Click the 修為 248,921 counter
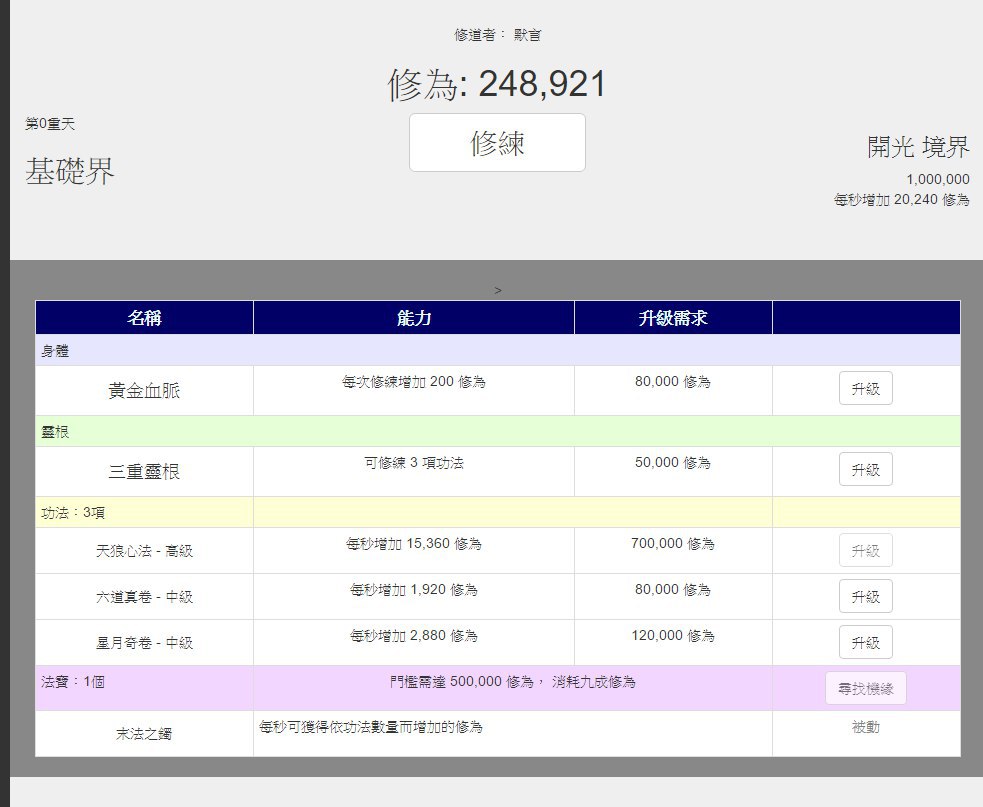The height and width of the screenshot is (807, 983). click(497, 85)
